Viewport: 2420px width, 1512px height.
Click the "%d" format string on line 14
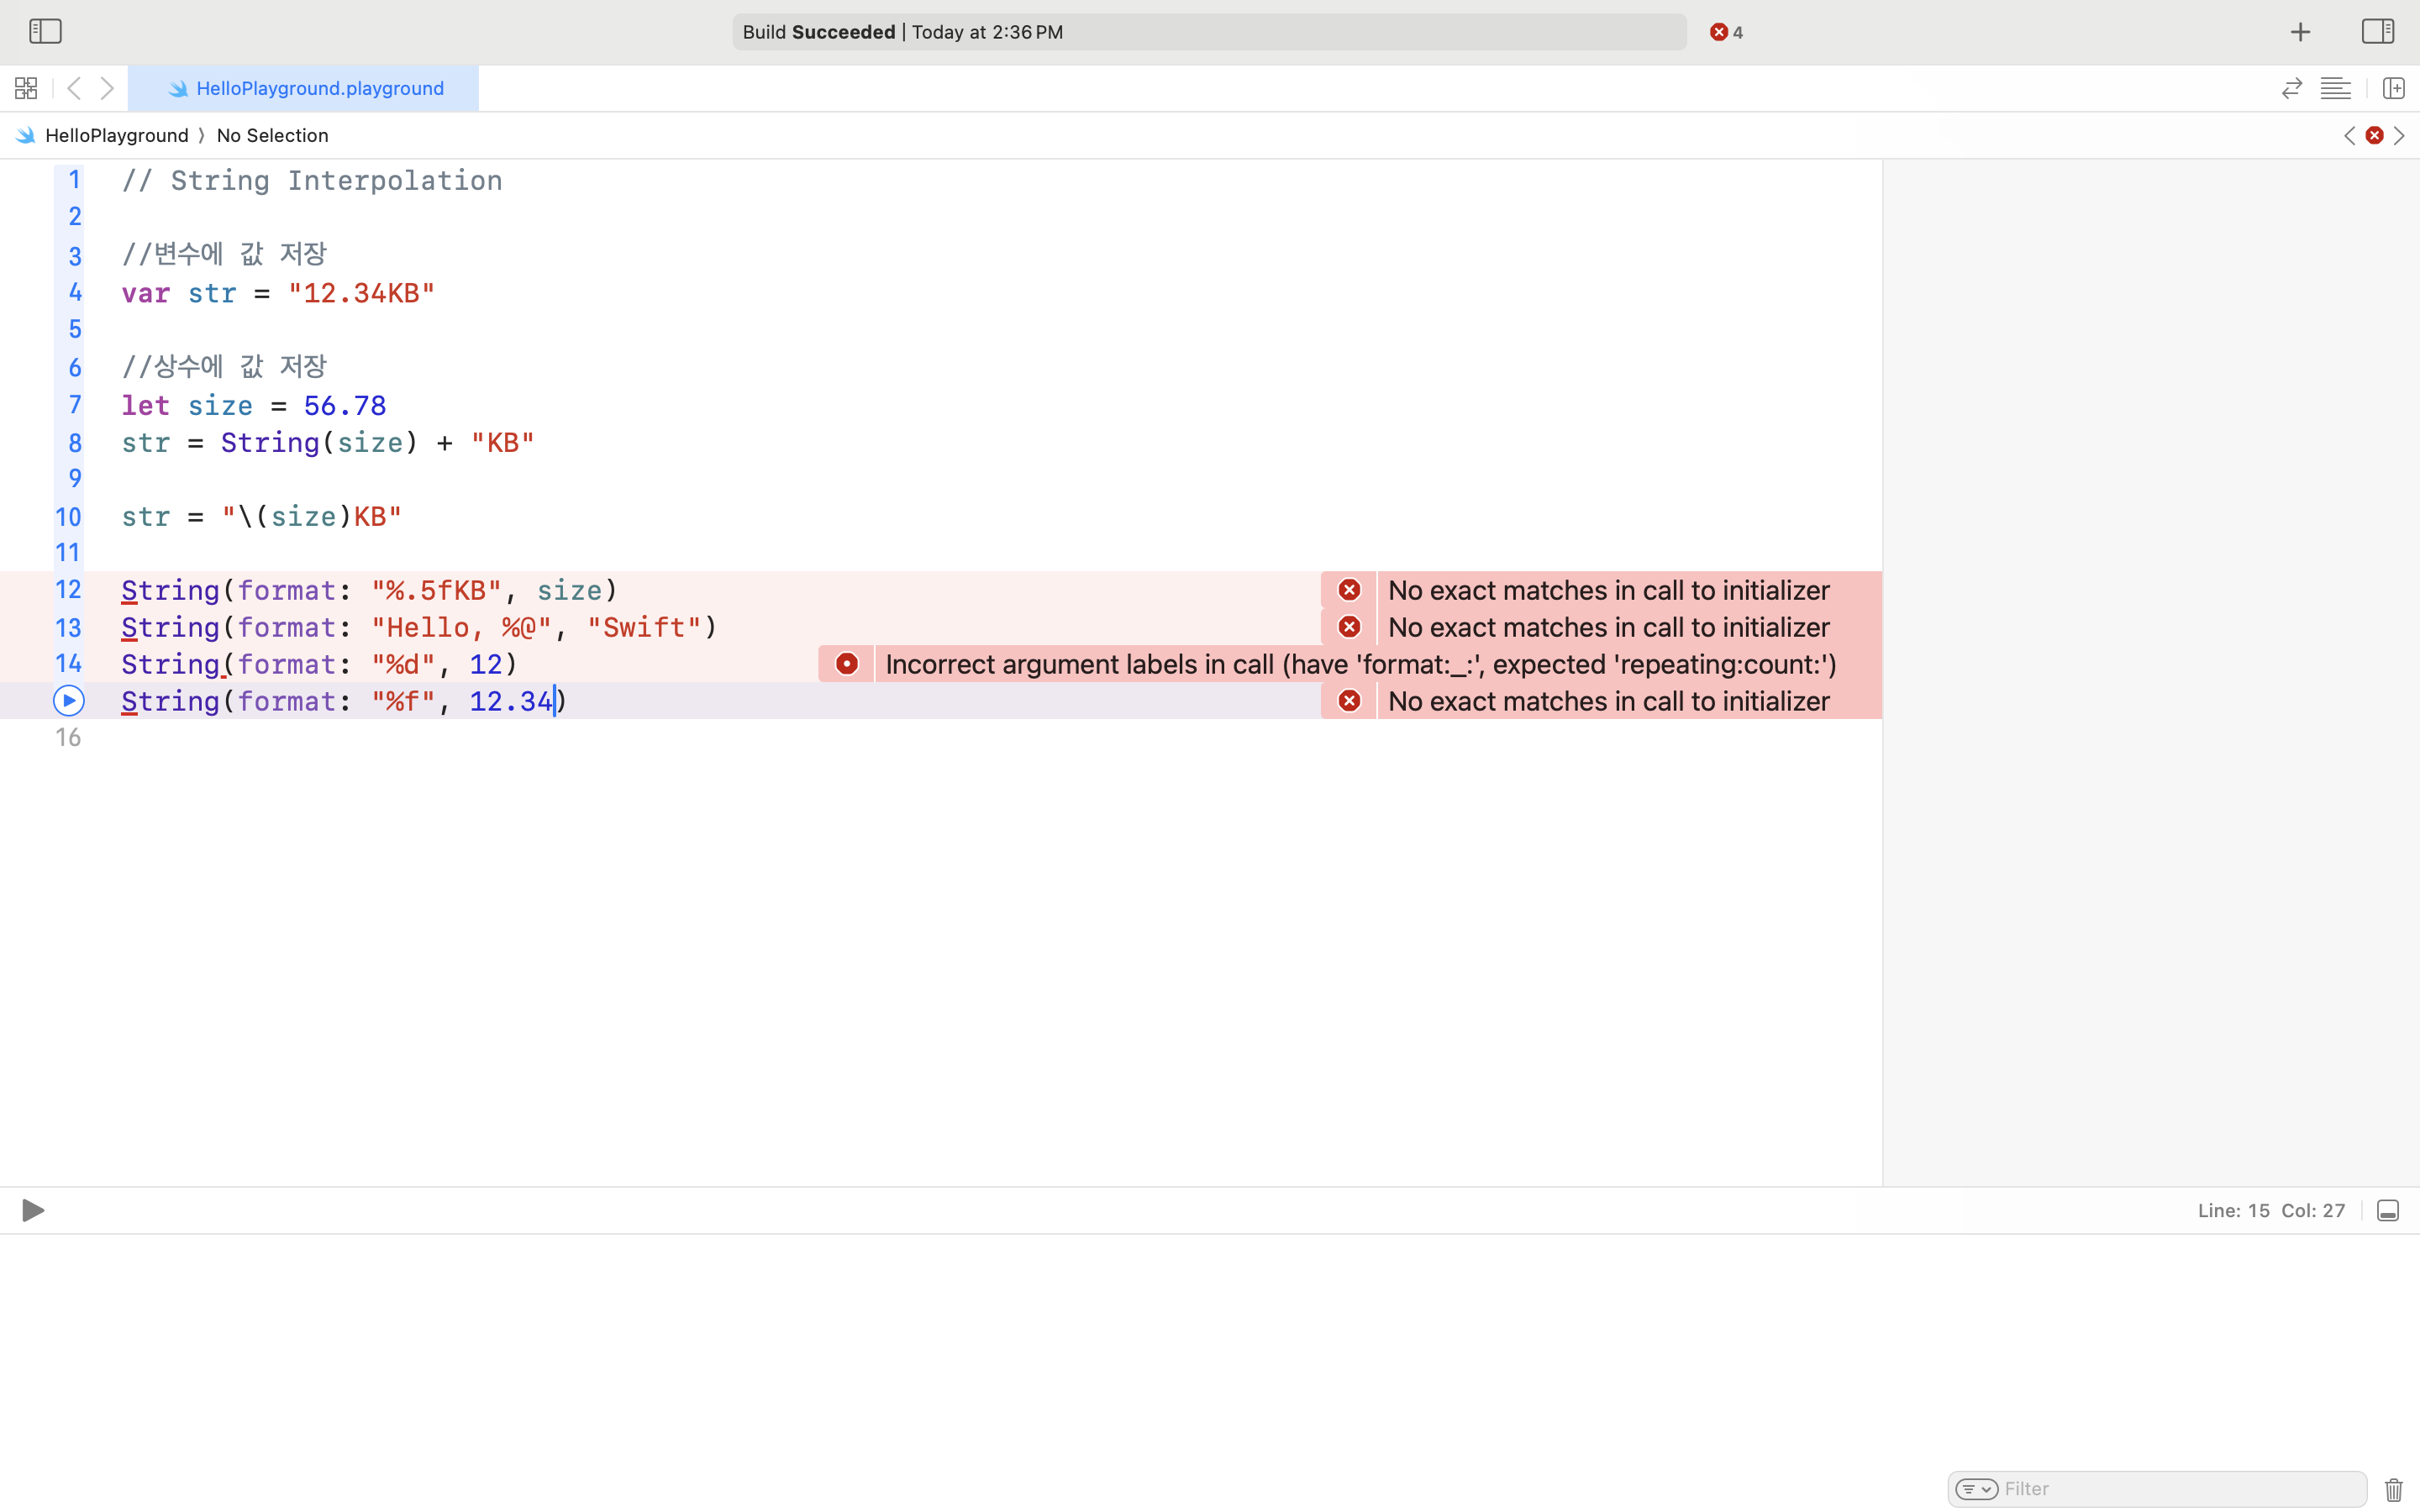[404, 664]
